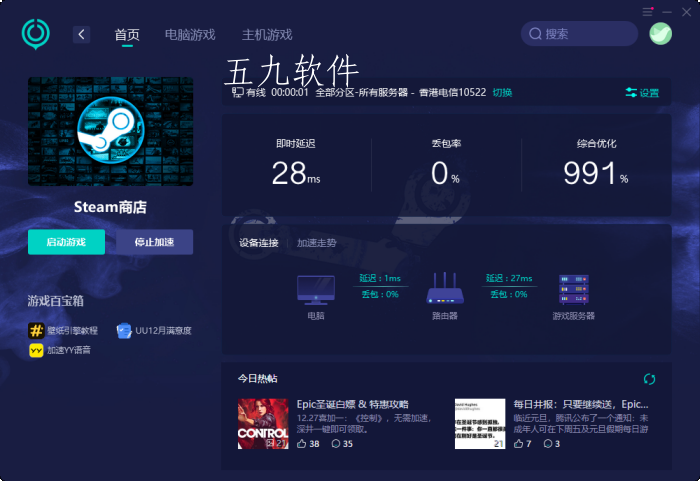The image size is (700, 481).
Task: Open UU12月满意度 survey icon
Action: [124, 330]
